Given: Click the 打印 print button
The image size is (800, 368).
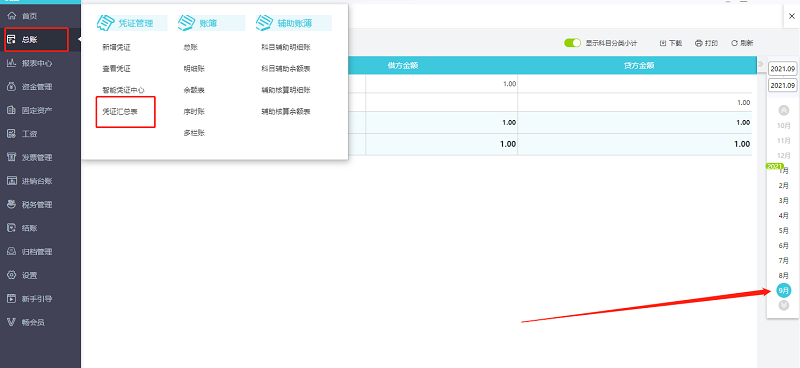Looking at the screenshot, I should (707, 43).
